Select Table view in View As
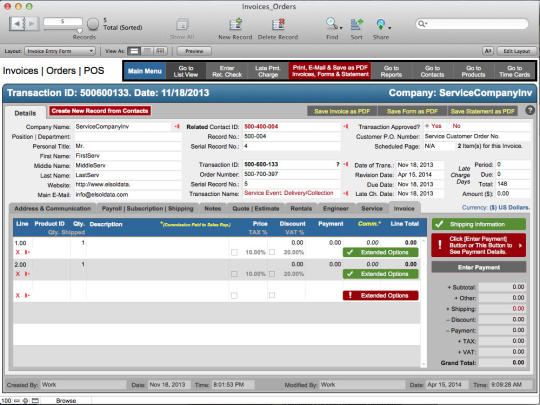 [160, 51]
